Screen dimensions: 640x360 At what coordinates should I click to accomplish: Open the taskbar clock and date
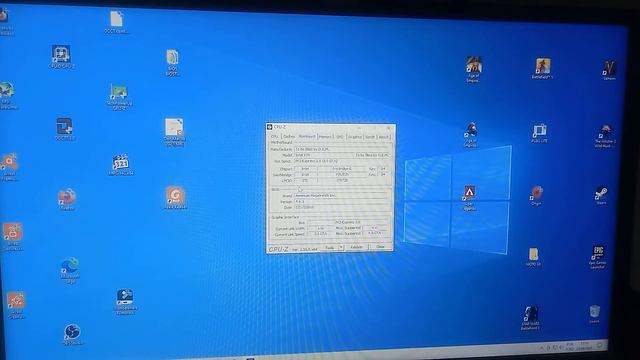coord(584,347)
